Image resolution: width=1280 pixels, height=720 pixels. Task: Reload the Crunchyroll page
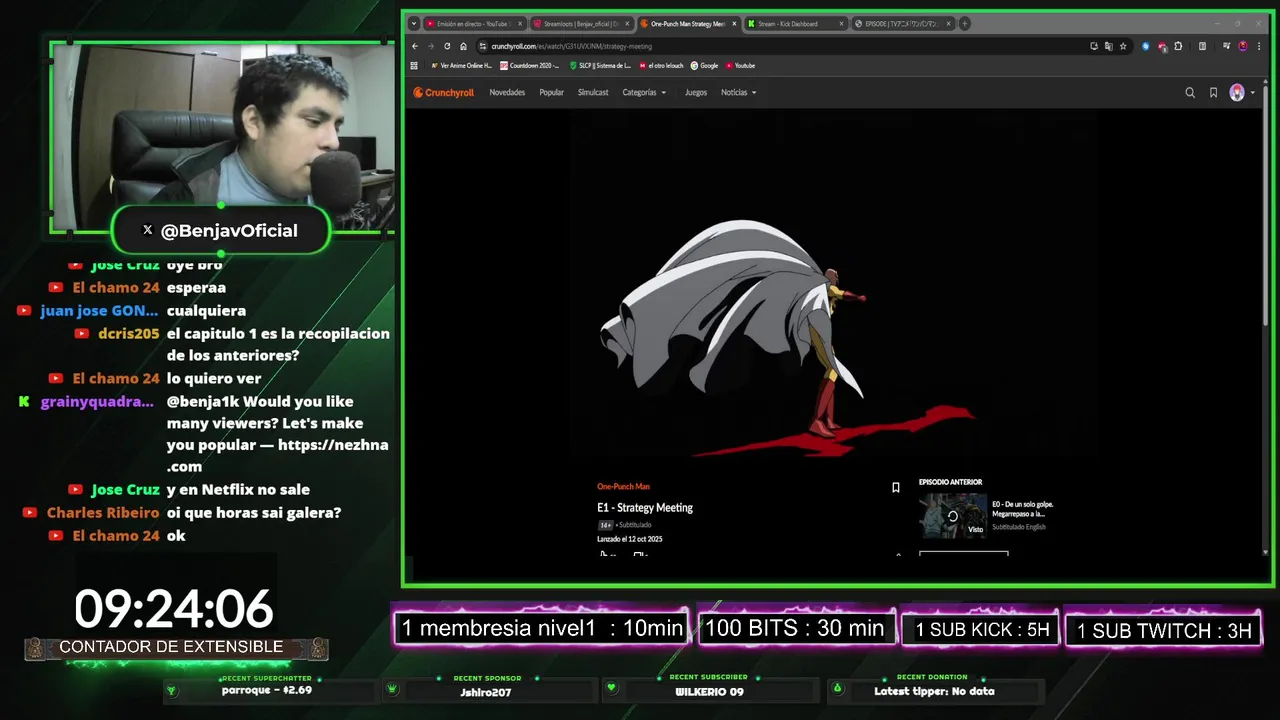pyautogui.click(x=447, y=46)
